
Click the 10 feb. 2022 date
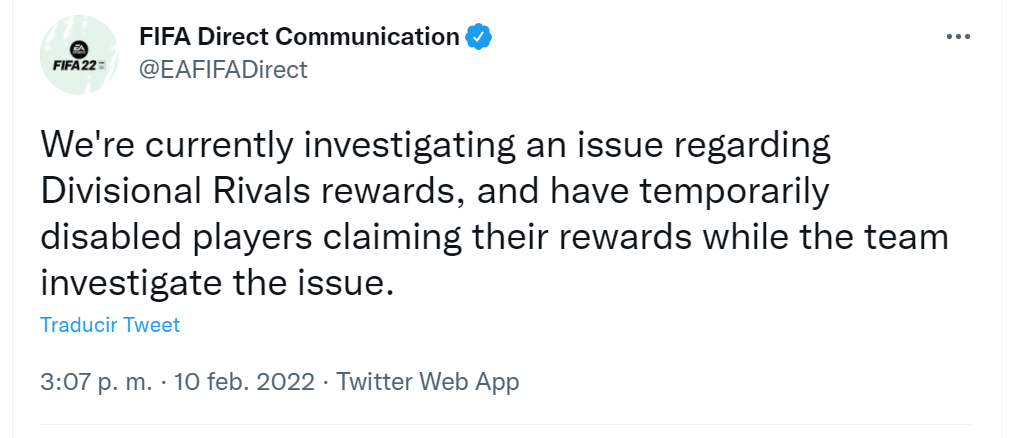[244, 382]
